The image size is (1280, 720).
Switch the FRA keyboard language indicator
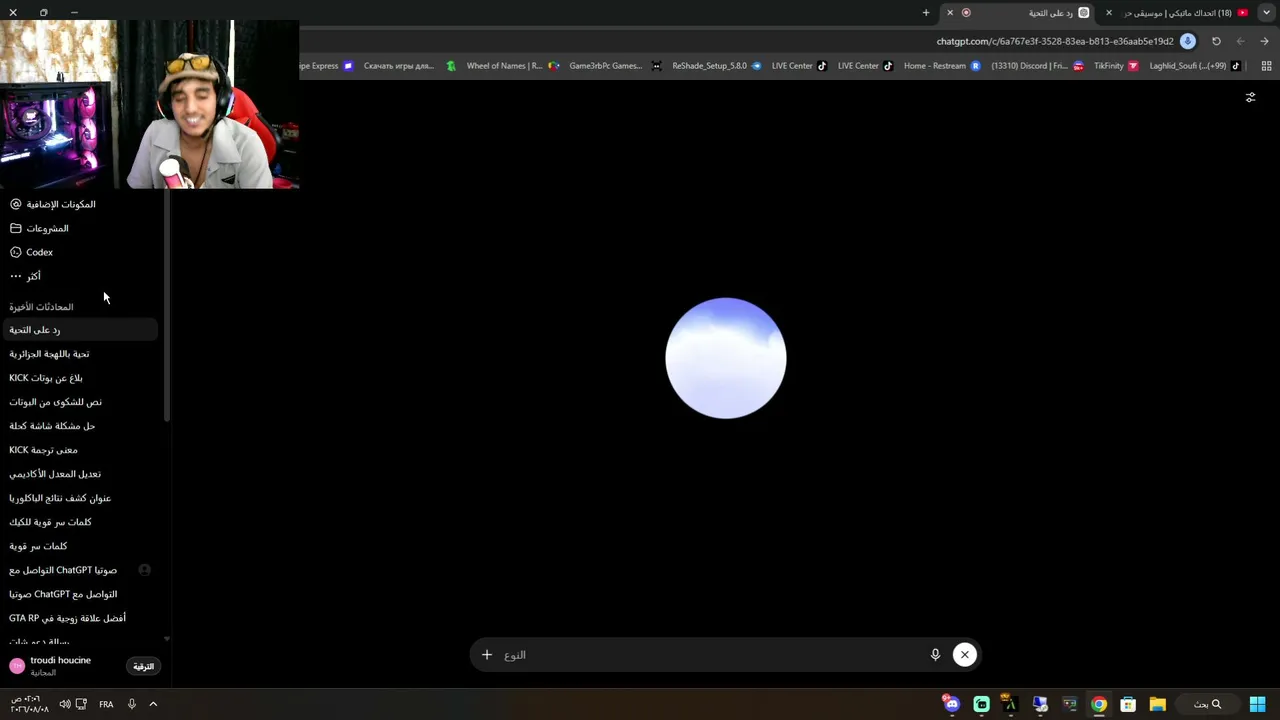click(x=106, y=704)
